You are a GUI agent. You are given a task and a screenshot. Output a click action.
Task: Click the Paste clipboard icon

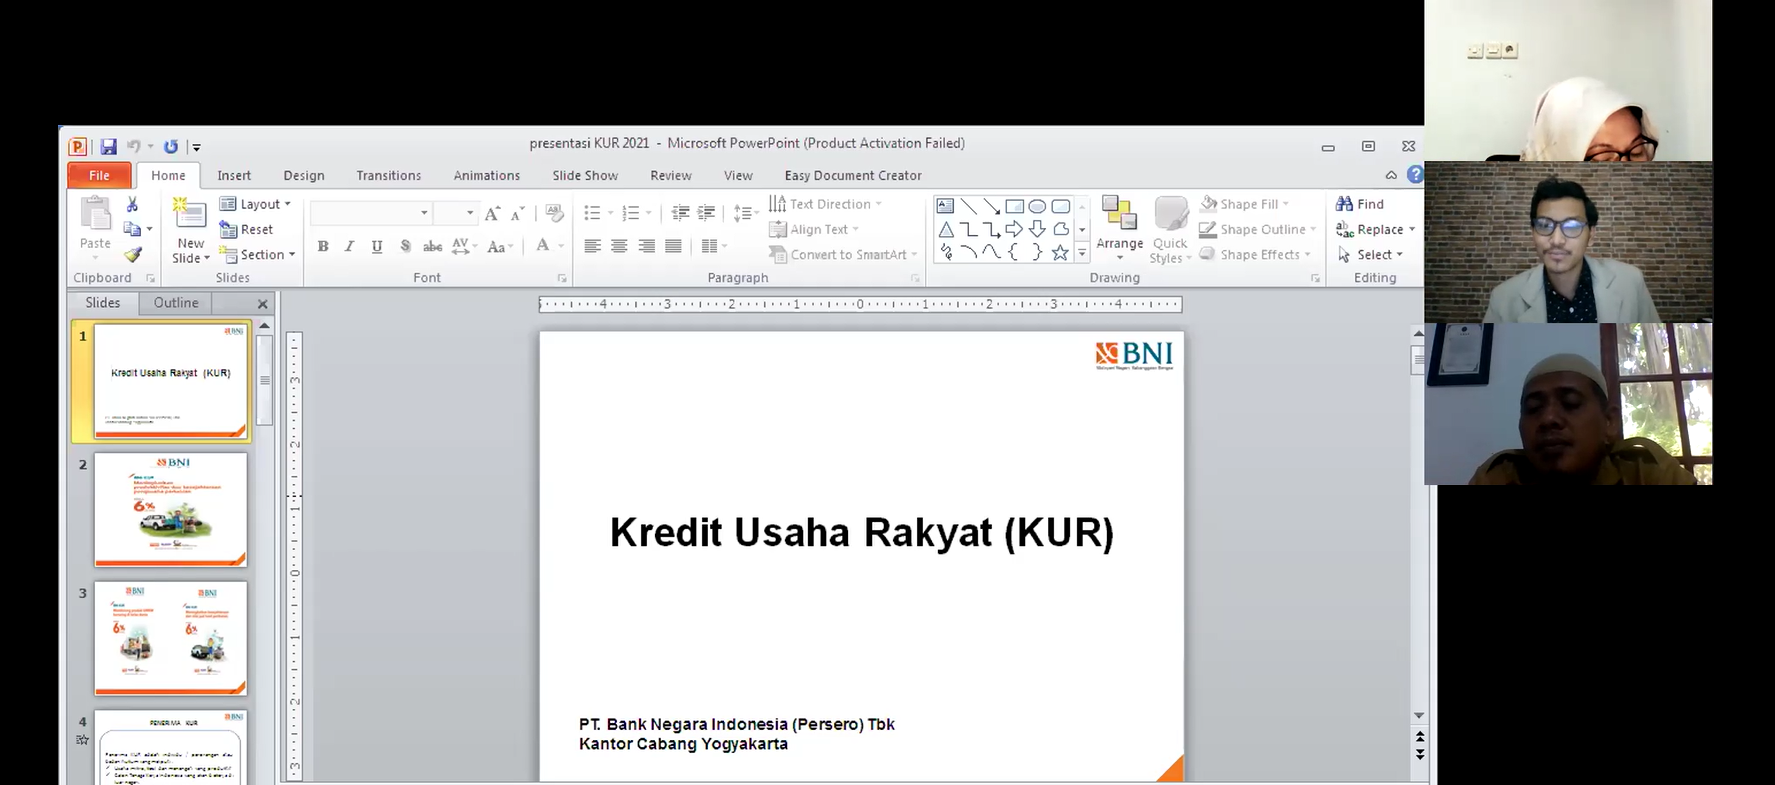[96, 213]
